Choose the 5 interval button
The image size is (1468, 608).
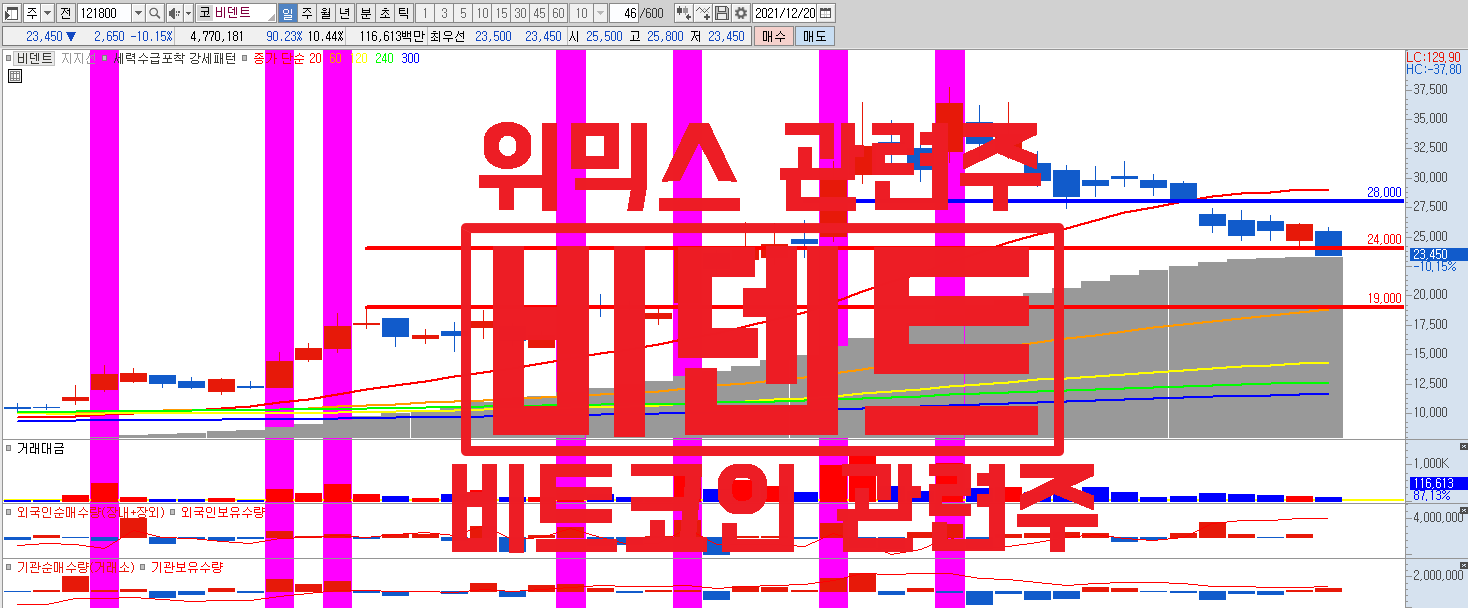coord(462,13)
